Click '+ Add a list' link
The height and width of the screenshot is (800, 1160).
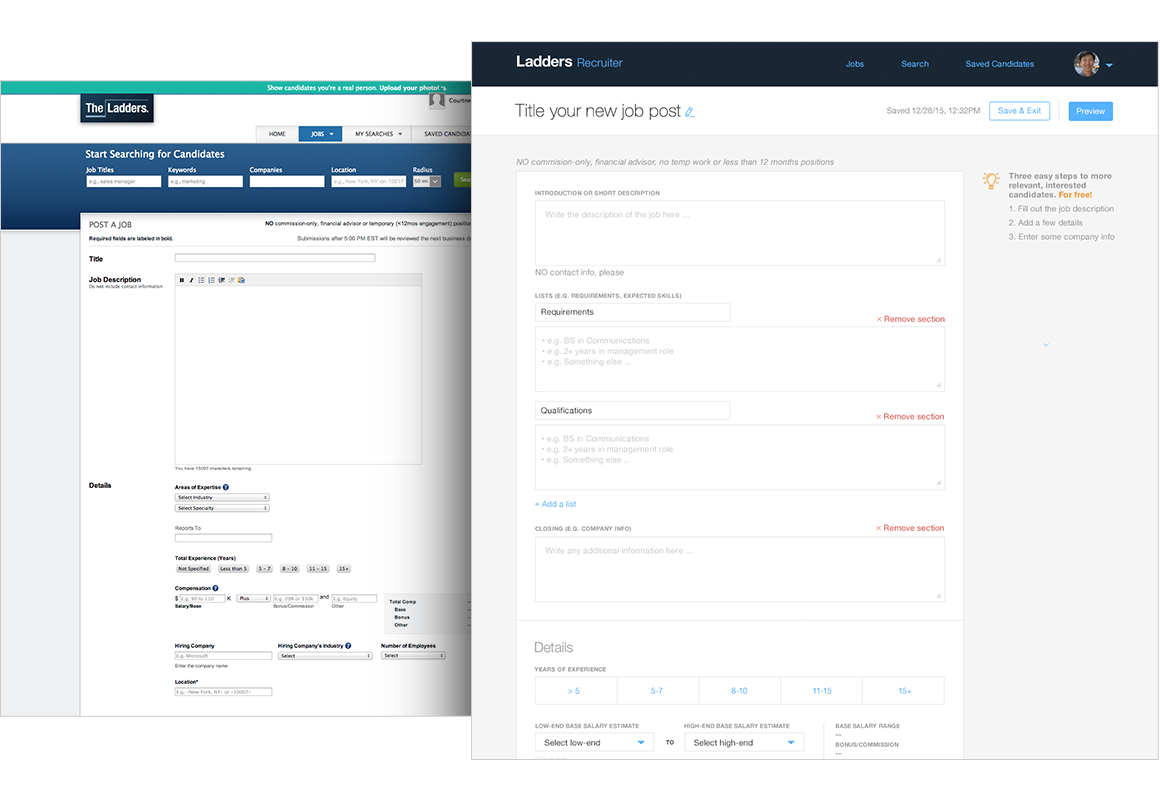click(556, 504)
